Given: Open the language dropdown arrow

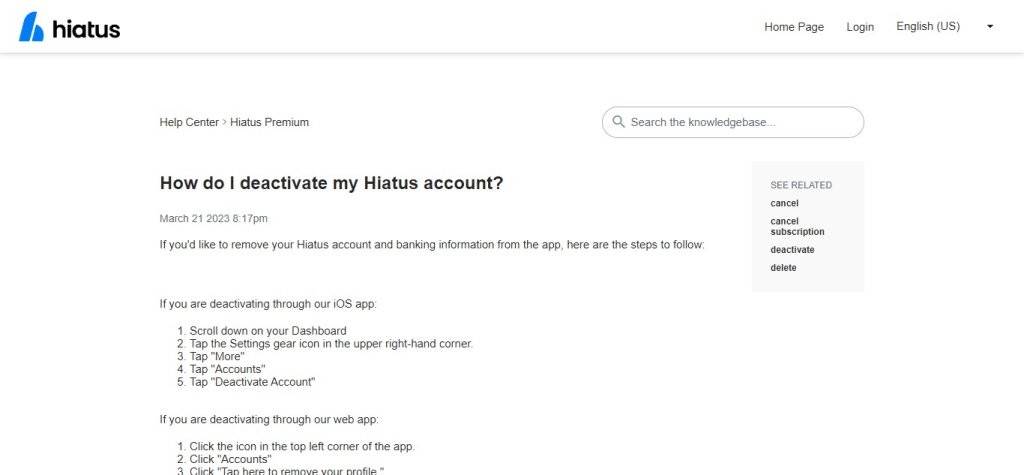Looking at the screenshot, I should click(990, 27).
